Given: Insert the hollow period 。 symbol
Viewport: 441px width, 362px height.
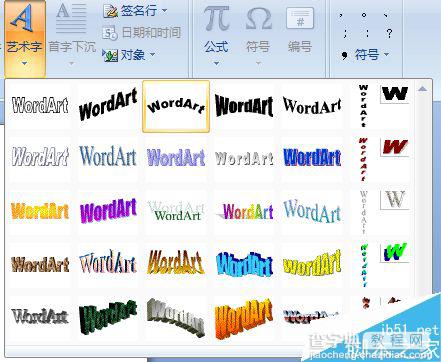Looking at the screenshot, I should pos(364,15).
